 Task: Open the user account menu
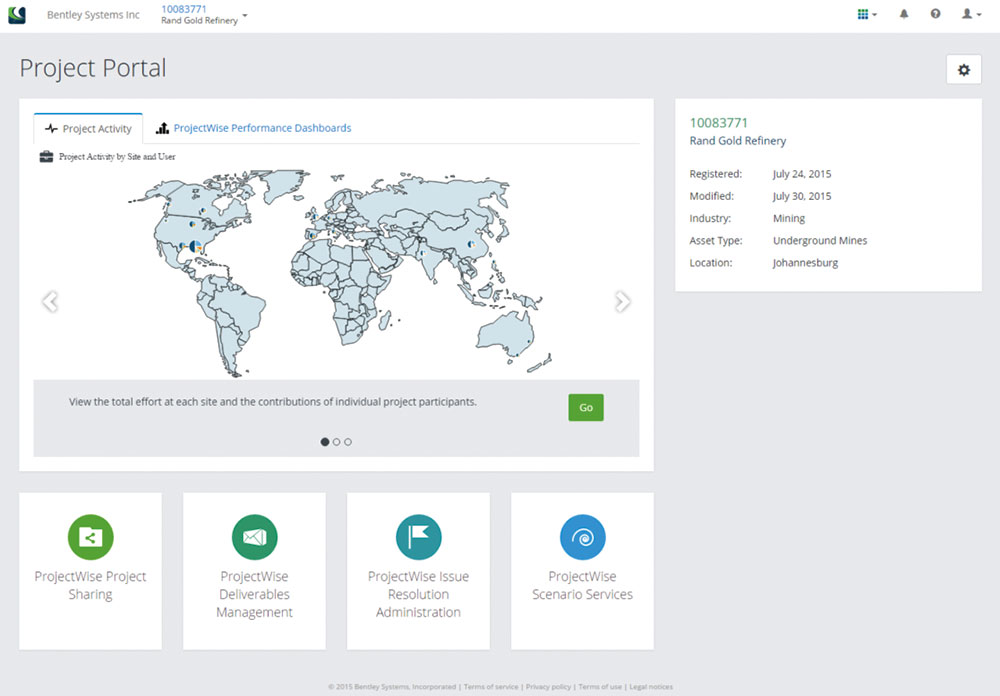click(971, 14)
